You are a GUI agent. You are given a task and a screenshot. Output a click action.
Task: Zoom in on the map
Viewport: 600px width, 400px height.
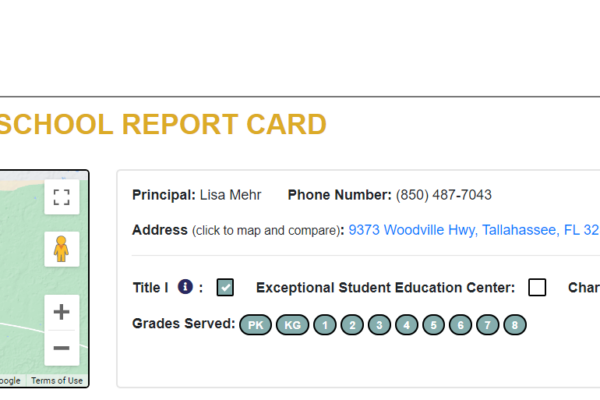(x=62, y=312)
